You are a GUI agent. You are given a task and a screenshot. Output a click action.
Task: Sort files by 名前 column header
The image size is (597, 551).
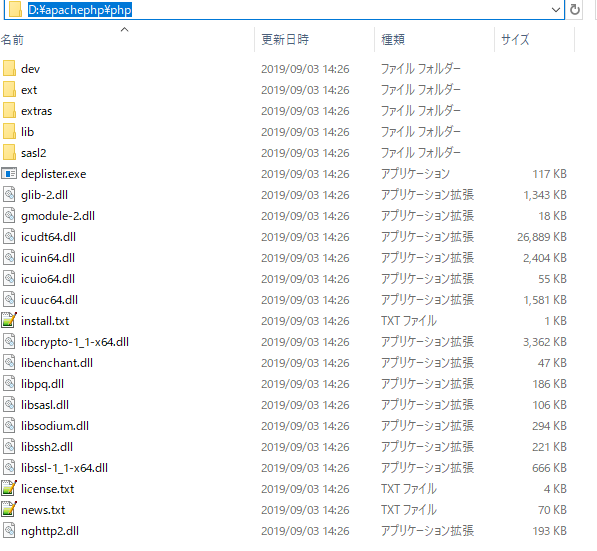click(x=13, y=40)
